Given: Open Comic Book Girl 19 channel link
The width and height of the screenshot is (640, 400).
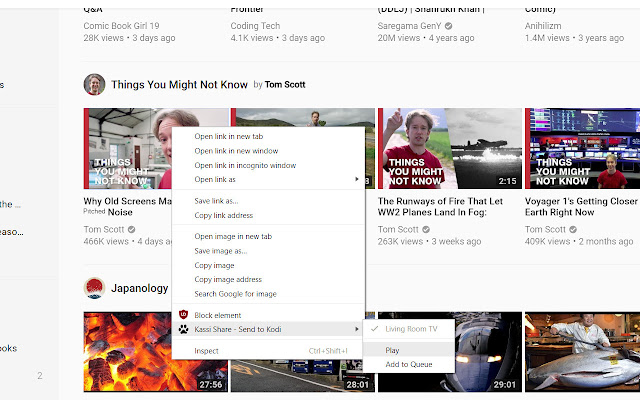Looking at the screenshot, I should (121, 26).
